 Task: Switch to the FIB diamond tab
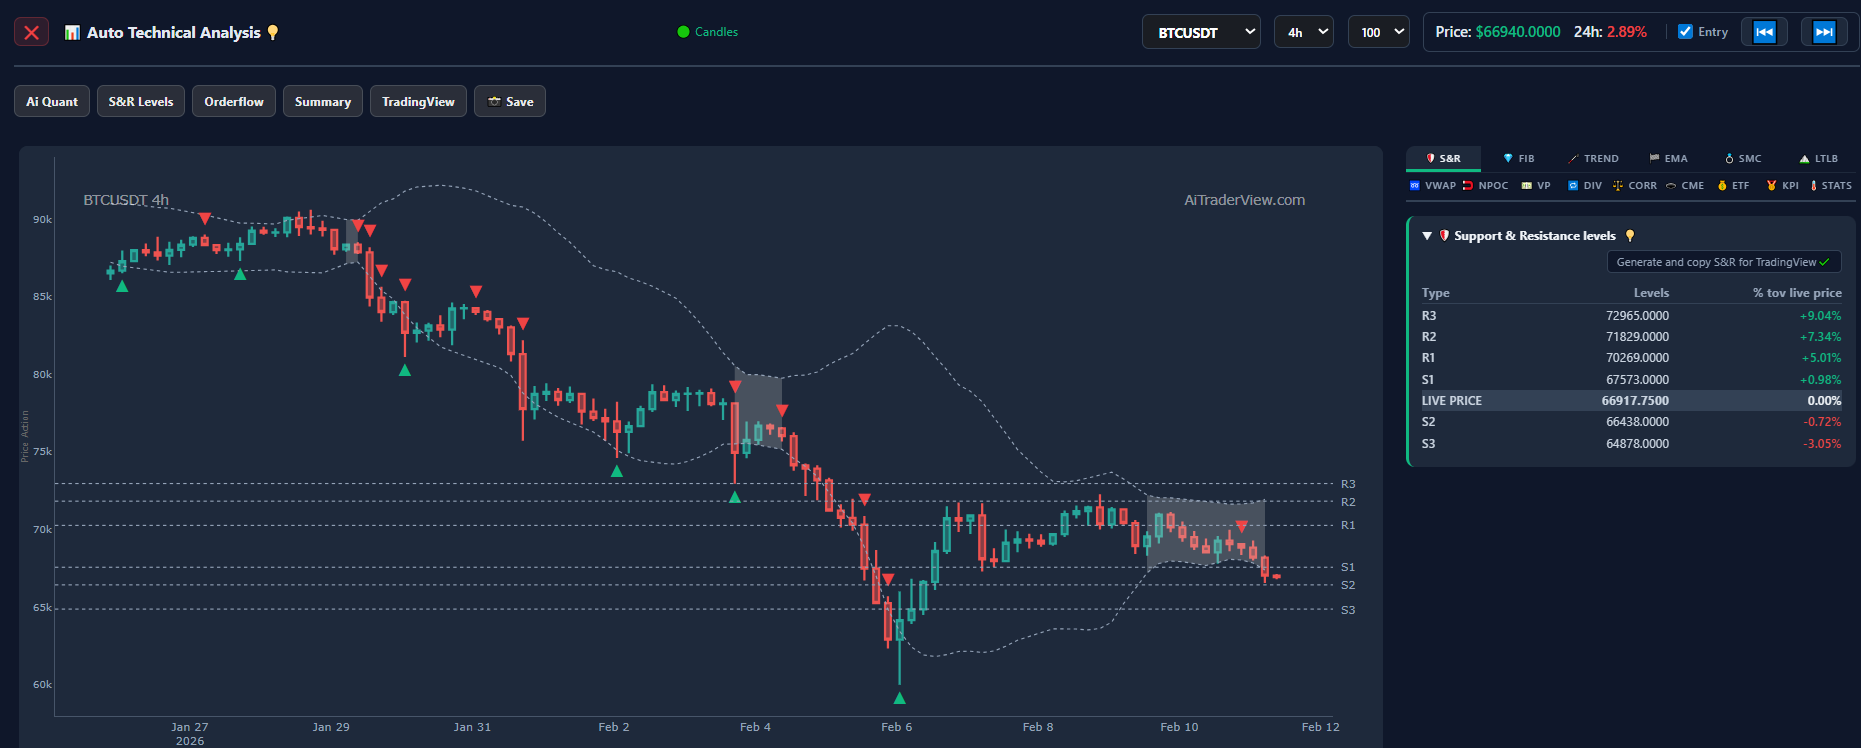[x=1518, y=159]
